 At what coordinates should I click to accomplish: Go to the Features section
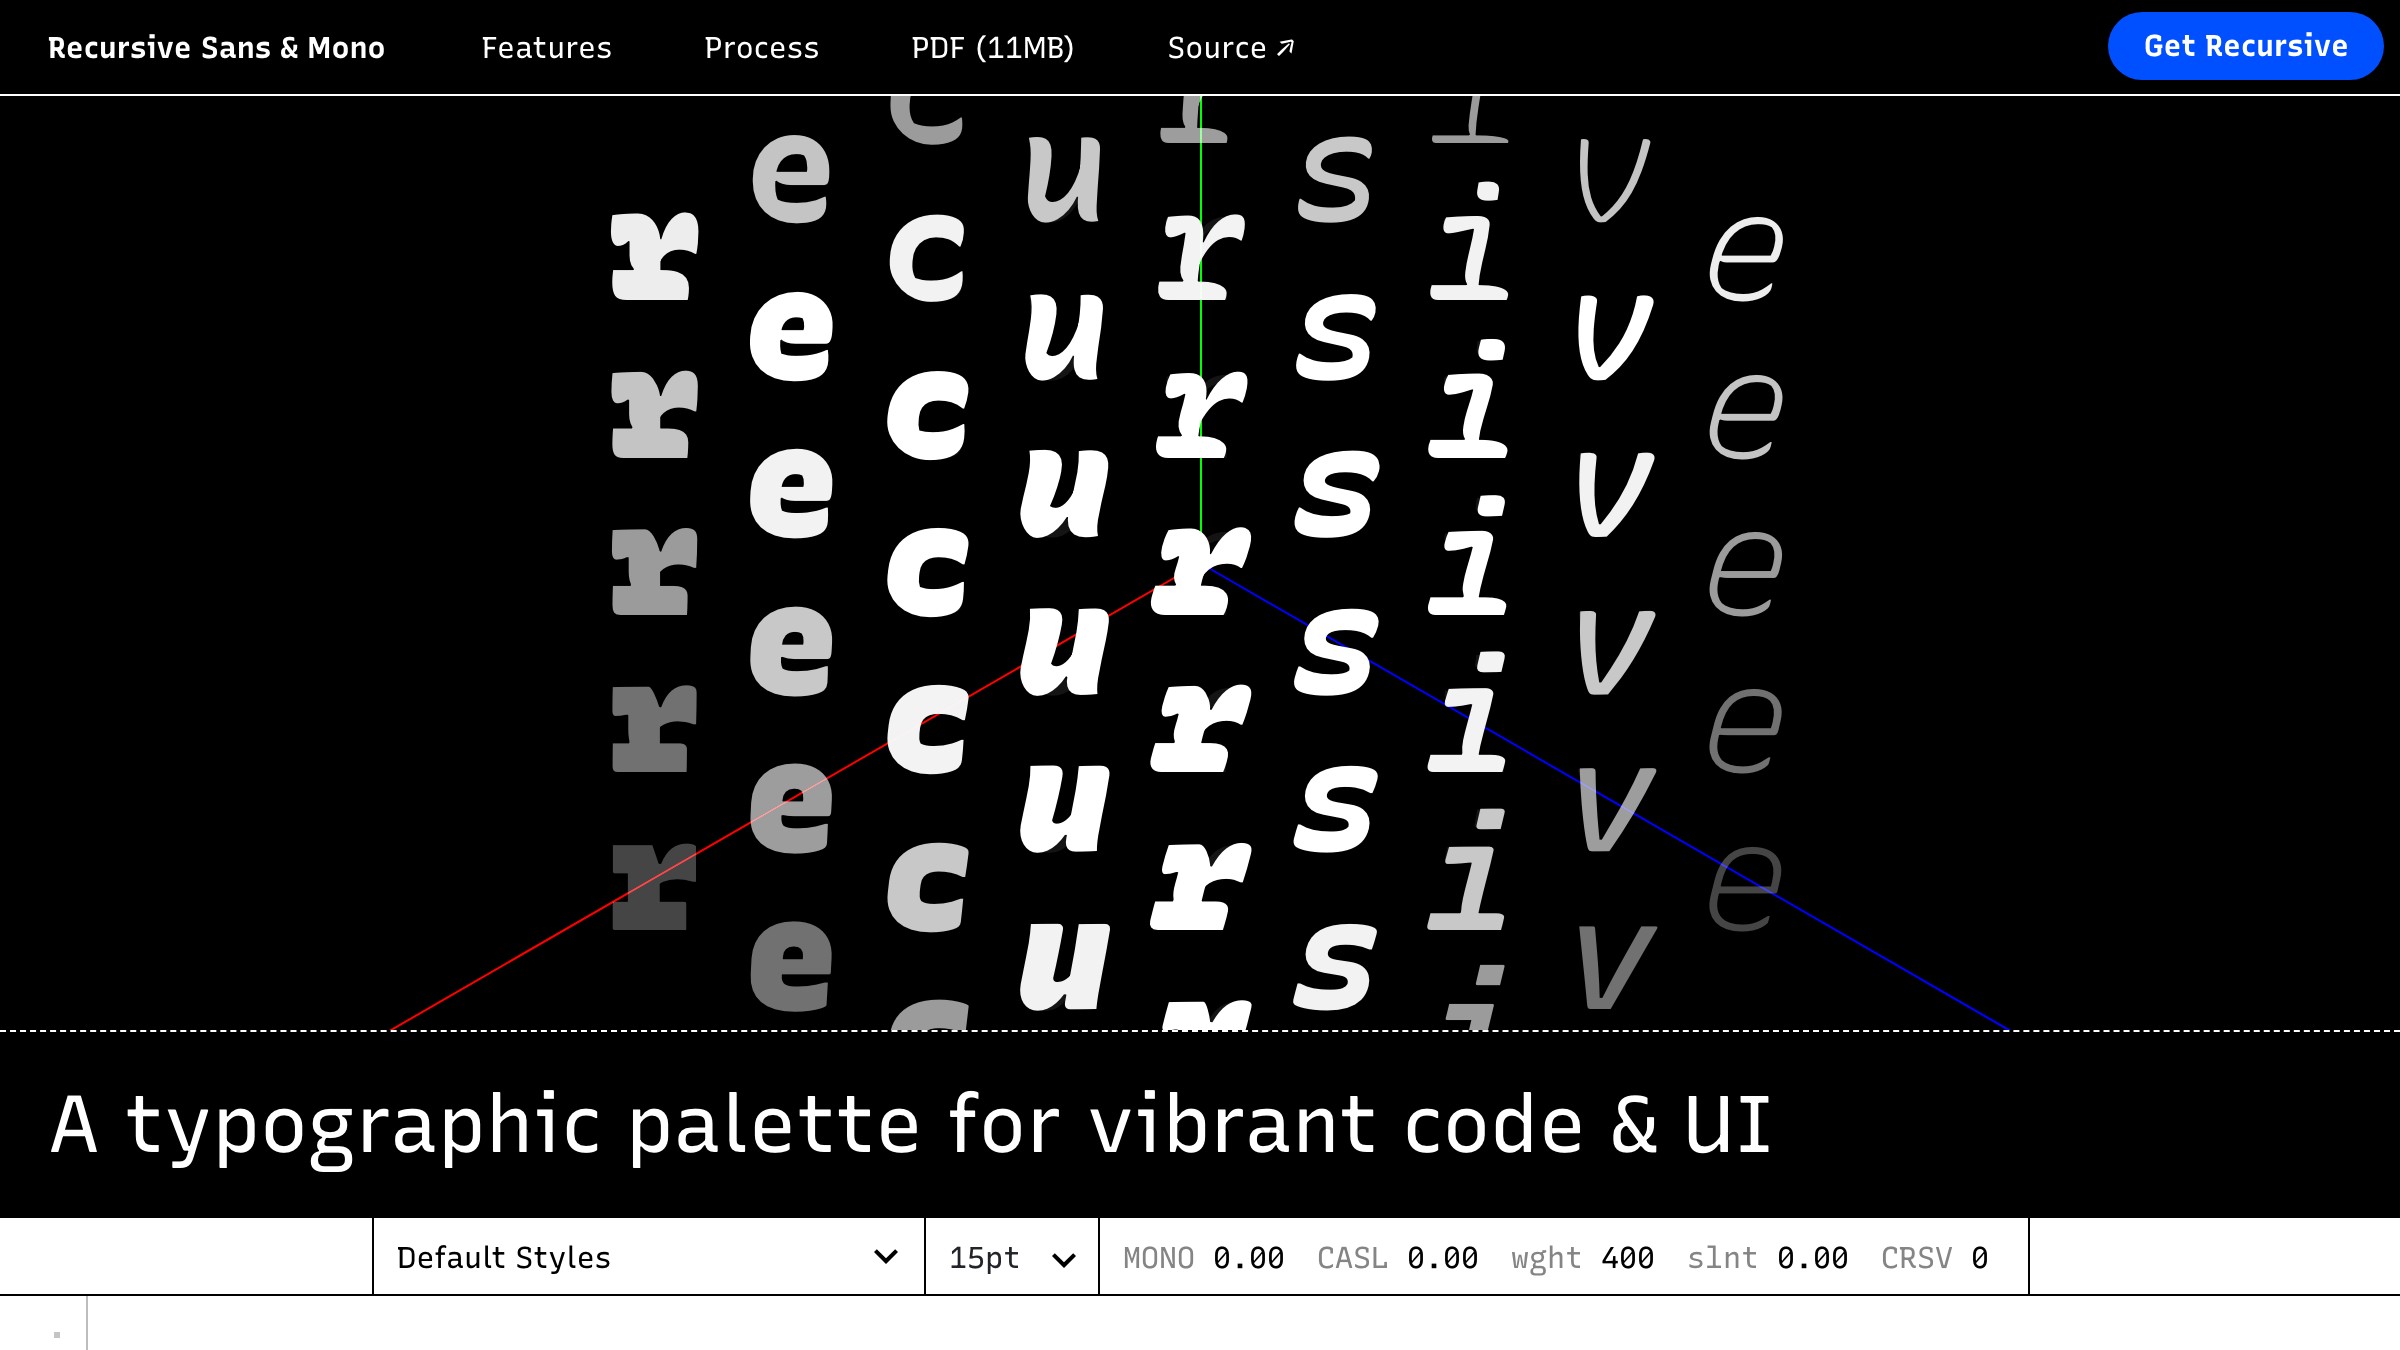pyautogui.click(x=546, y=48)
